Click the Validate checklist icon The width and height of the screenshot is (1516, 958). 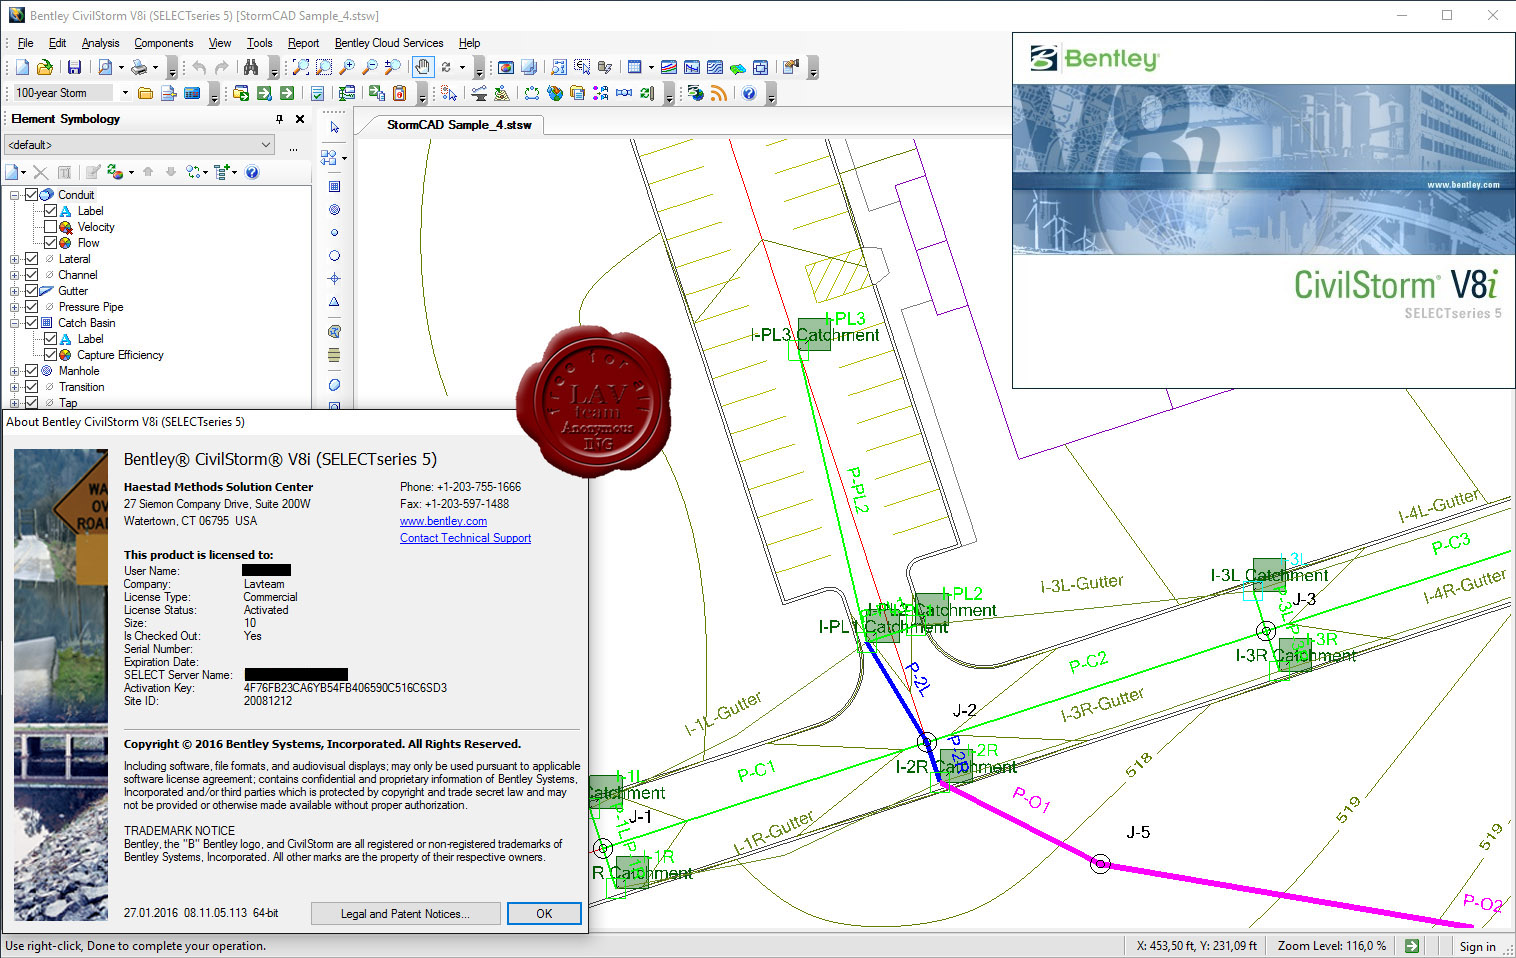[x=317, y=93]
